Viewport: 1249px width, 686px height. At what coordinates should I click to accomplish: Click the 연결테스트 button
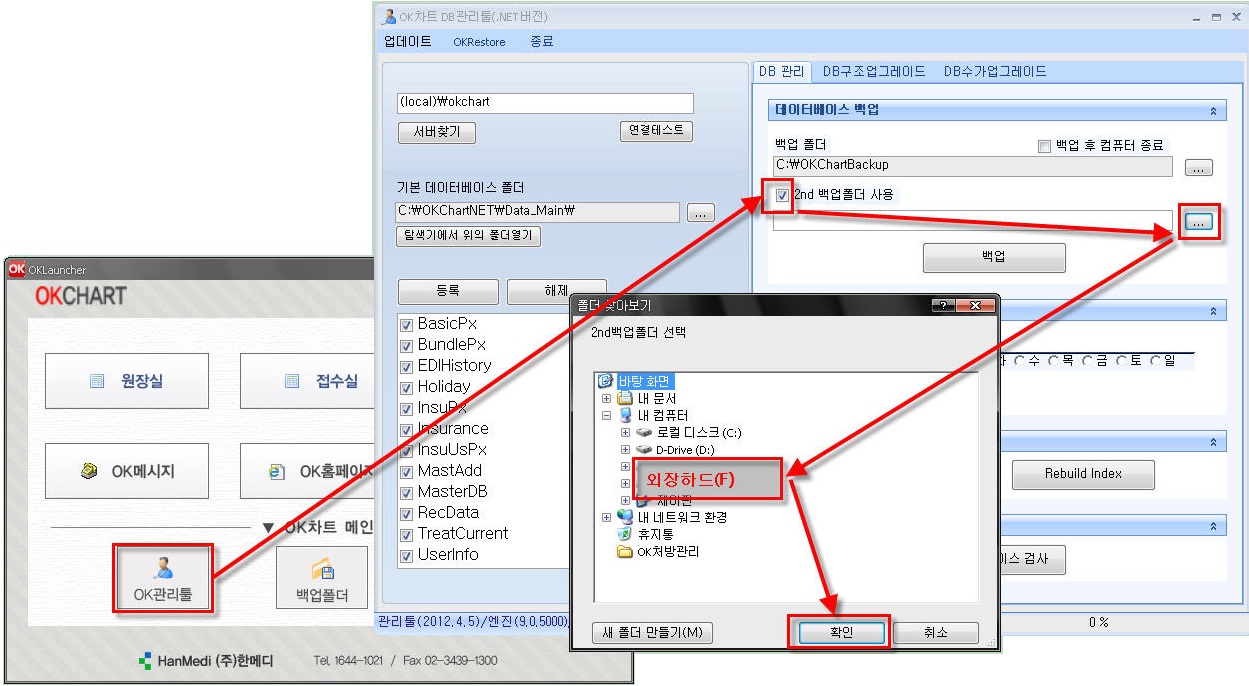[x=657, y=131]
